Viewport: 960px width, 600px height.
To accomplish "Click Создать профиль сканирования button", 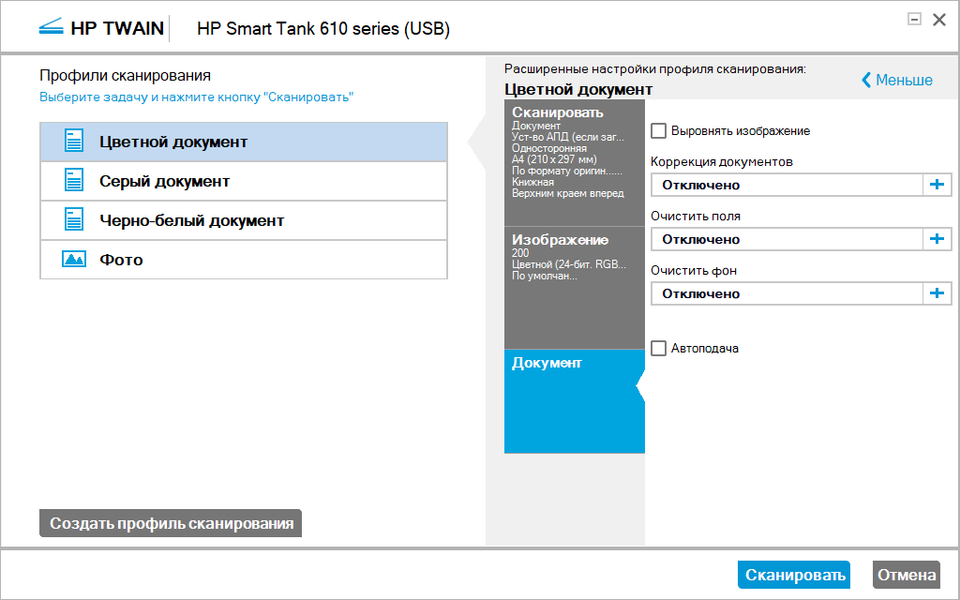I will pyautogui.click(x=171, y=523).
